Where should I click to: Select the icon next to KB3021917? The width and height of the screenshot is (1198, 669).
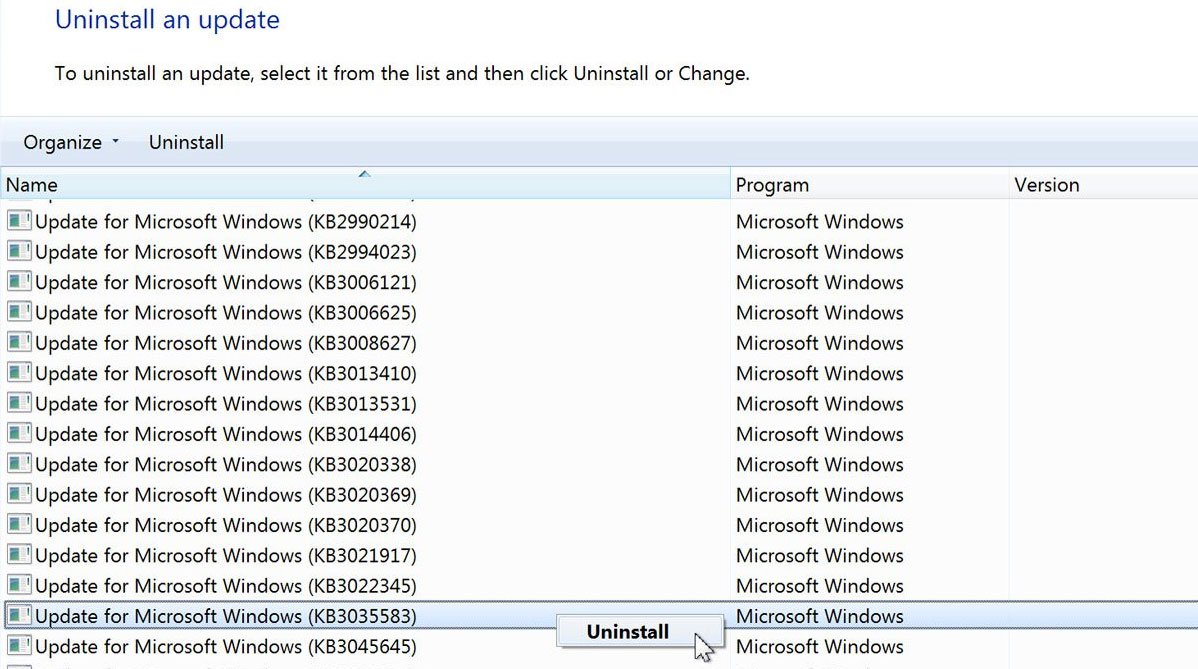coord(19,555)
